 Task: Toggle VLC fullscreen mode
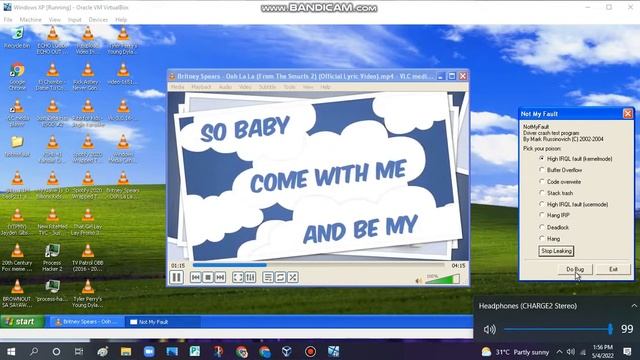pyautogui.click(x=238, y=278)
